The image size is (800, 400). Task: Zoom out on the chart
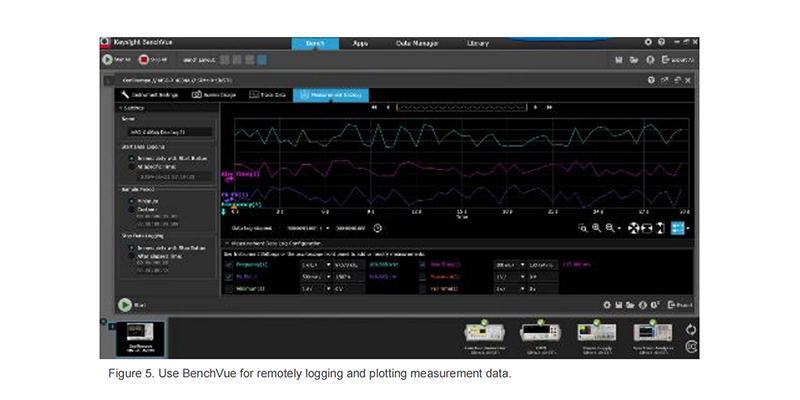(610, 228)
